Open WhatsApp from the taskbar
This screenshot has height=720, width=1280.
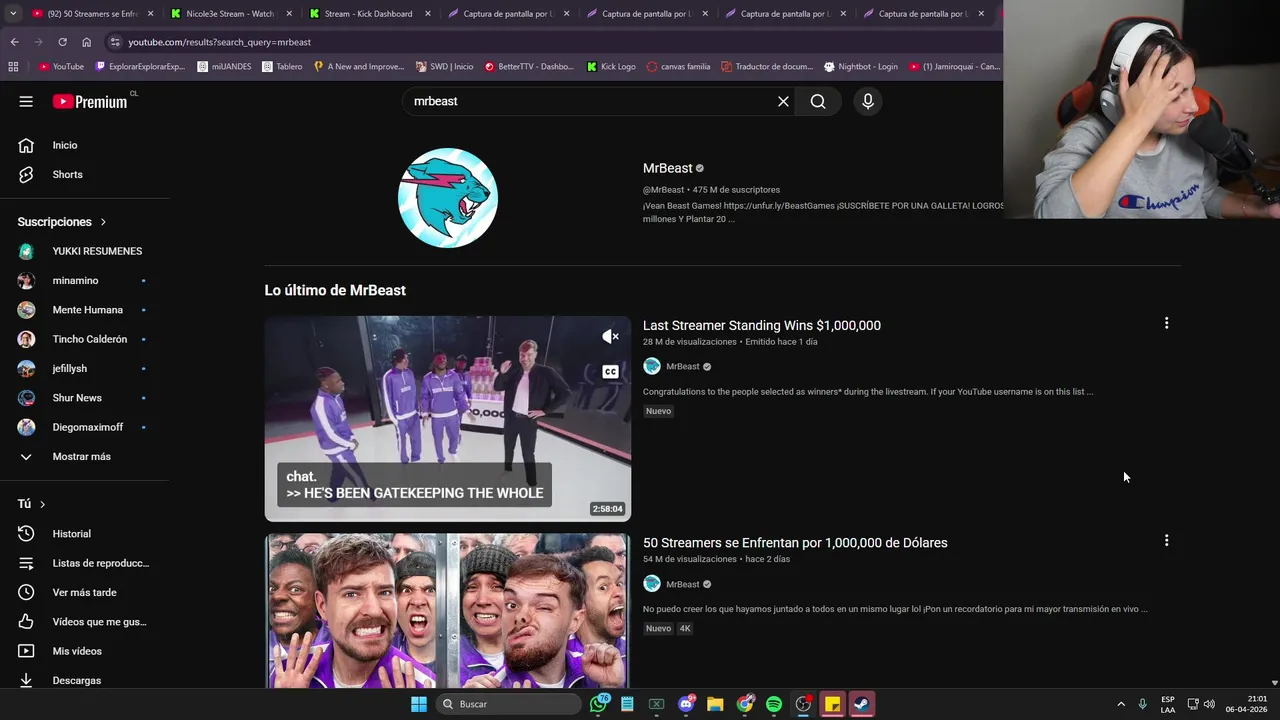[598, 704]
